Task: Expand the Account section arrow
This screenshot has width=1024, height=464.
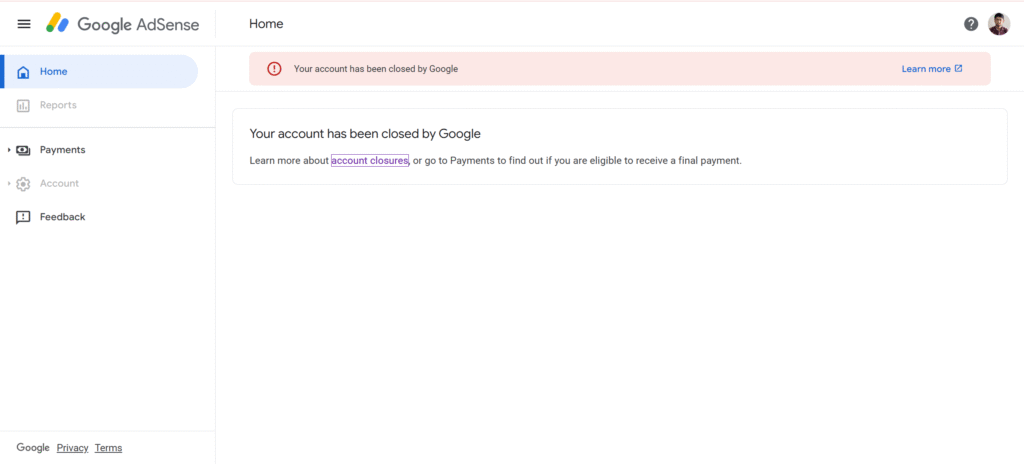Action: click(x=9, y=184)
